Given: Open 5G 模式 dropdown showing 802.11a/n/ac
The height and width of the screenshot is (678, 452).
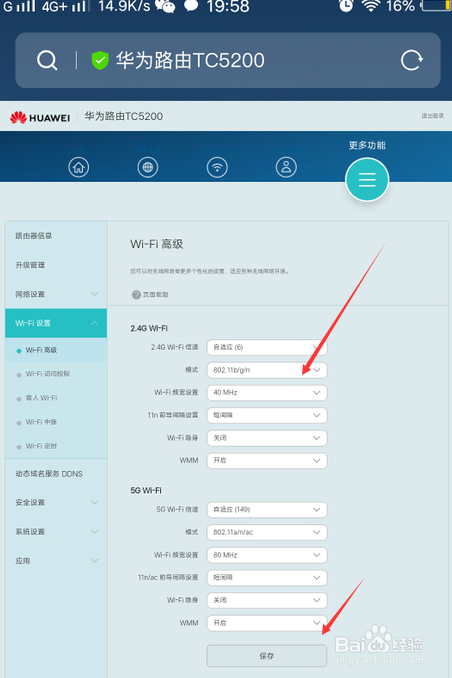Looking at the screenshot, I should pos(267,532).
